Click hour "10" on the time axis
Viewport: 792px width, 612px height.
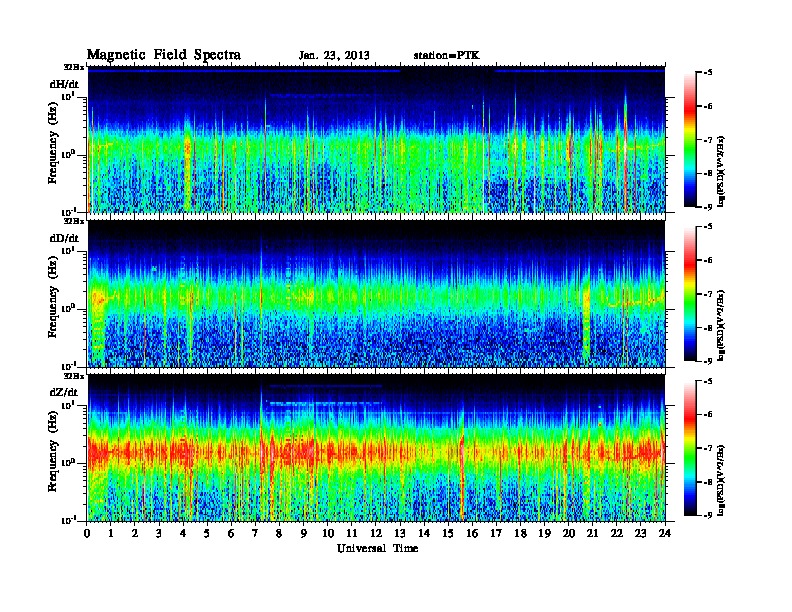(x=328, y=533)
